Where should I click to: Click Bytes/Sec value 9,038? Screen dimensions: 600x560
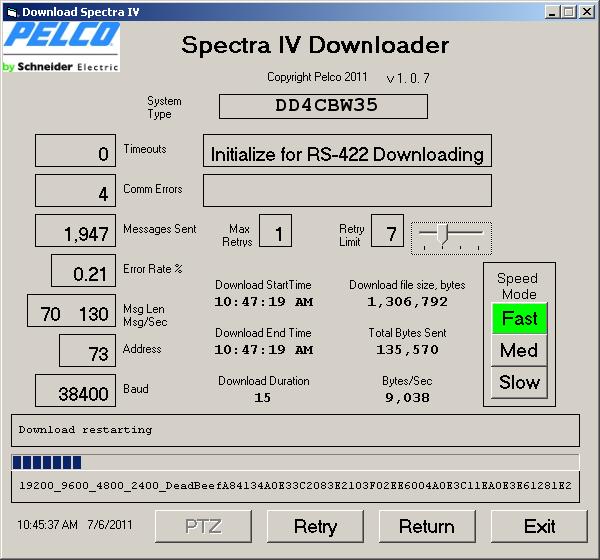click(407, 398)
